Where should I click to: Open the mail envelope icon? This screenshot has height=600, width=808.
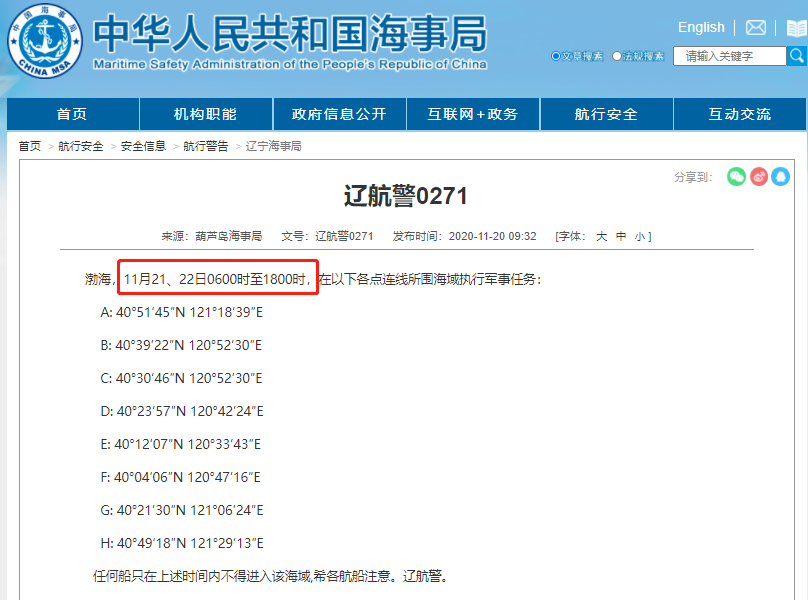[x=755, y=27]
